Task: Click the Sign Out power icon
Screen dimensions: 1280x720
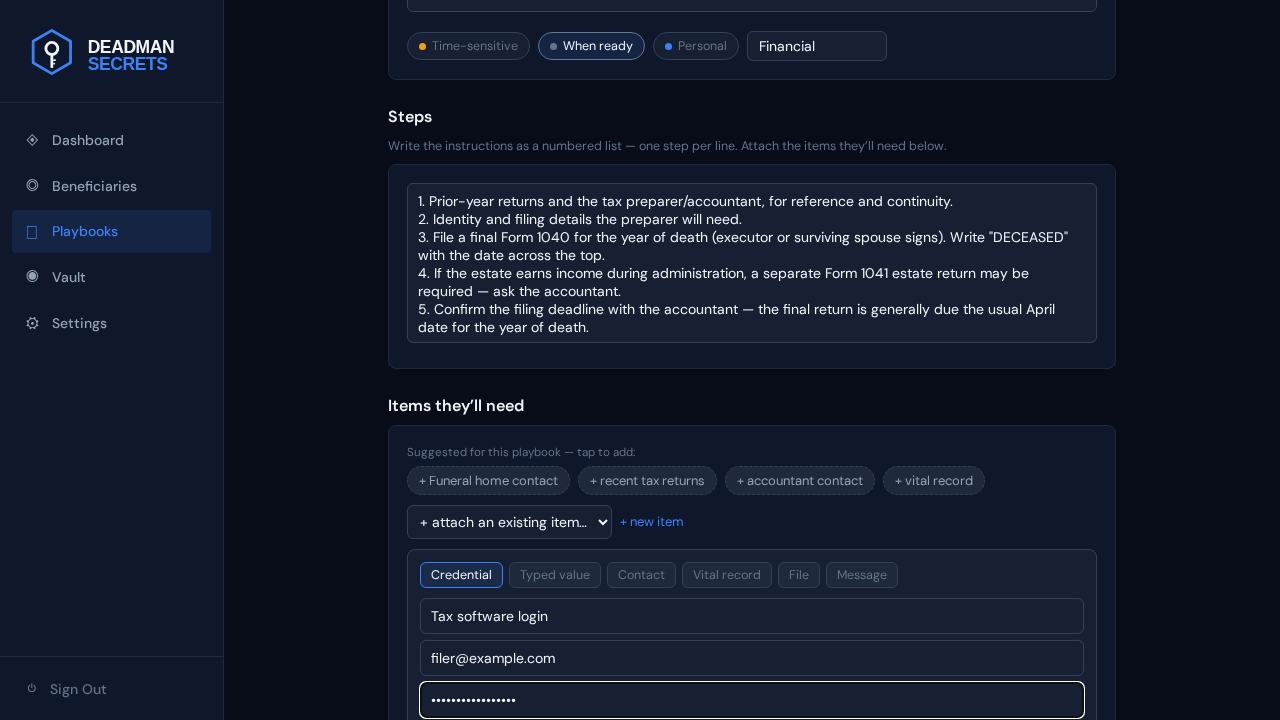Action: coord(32,688)
